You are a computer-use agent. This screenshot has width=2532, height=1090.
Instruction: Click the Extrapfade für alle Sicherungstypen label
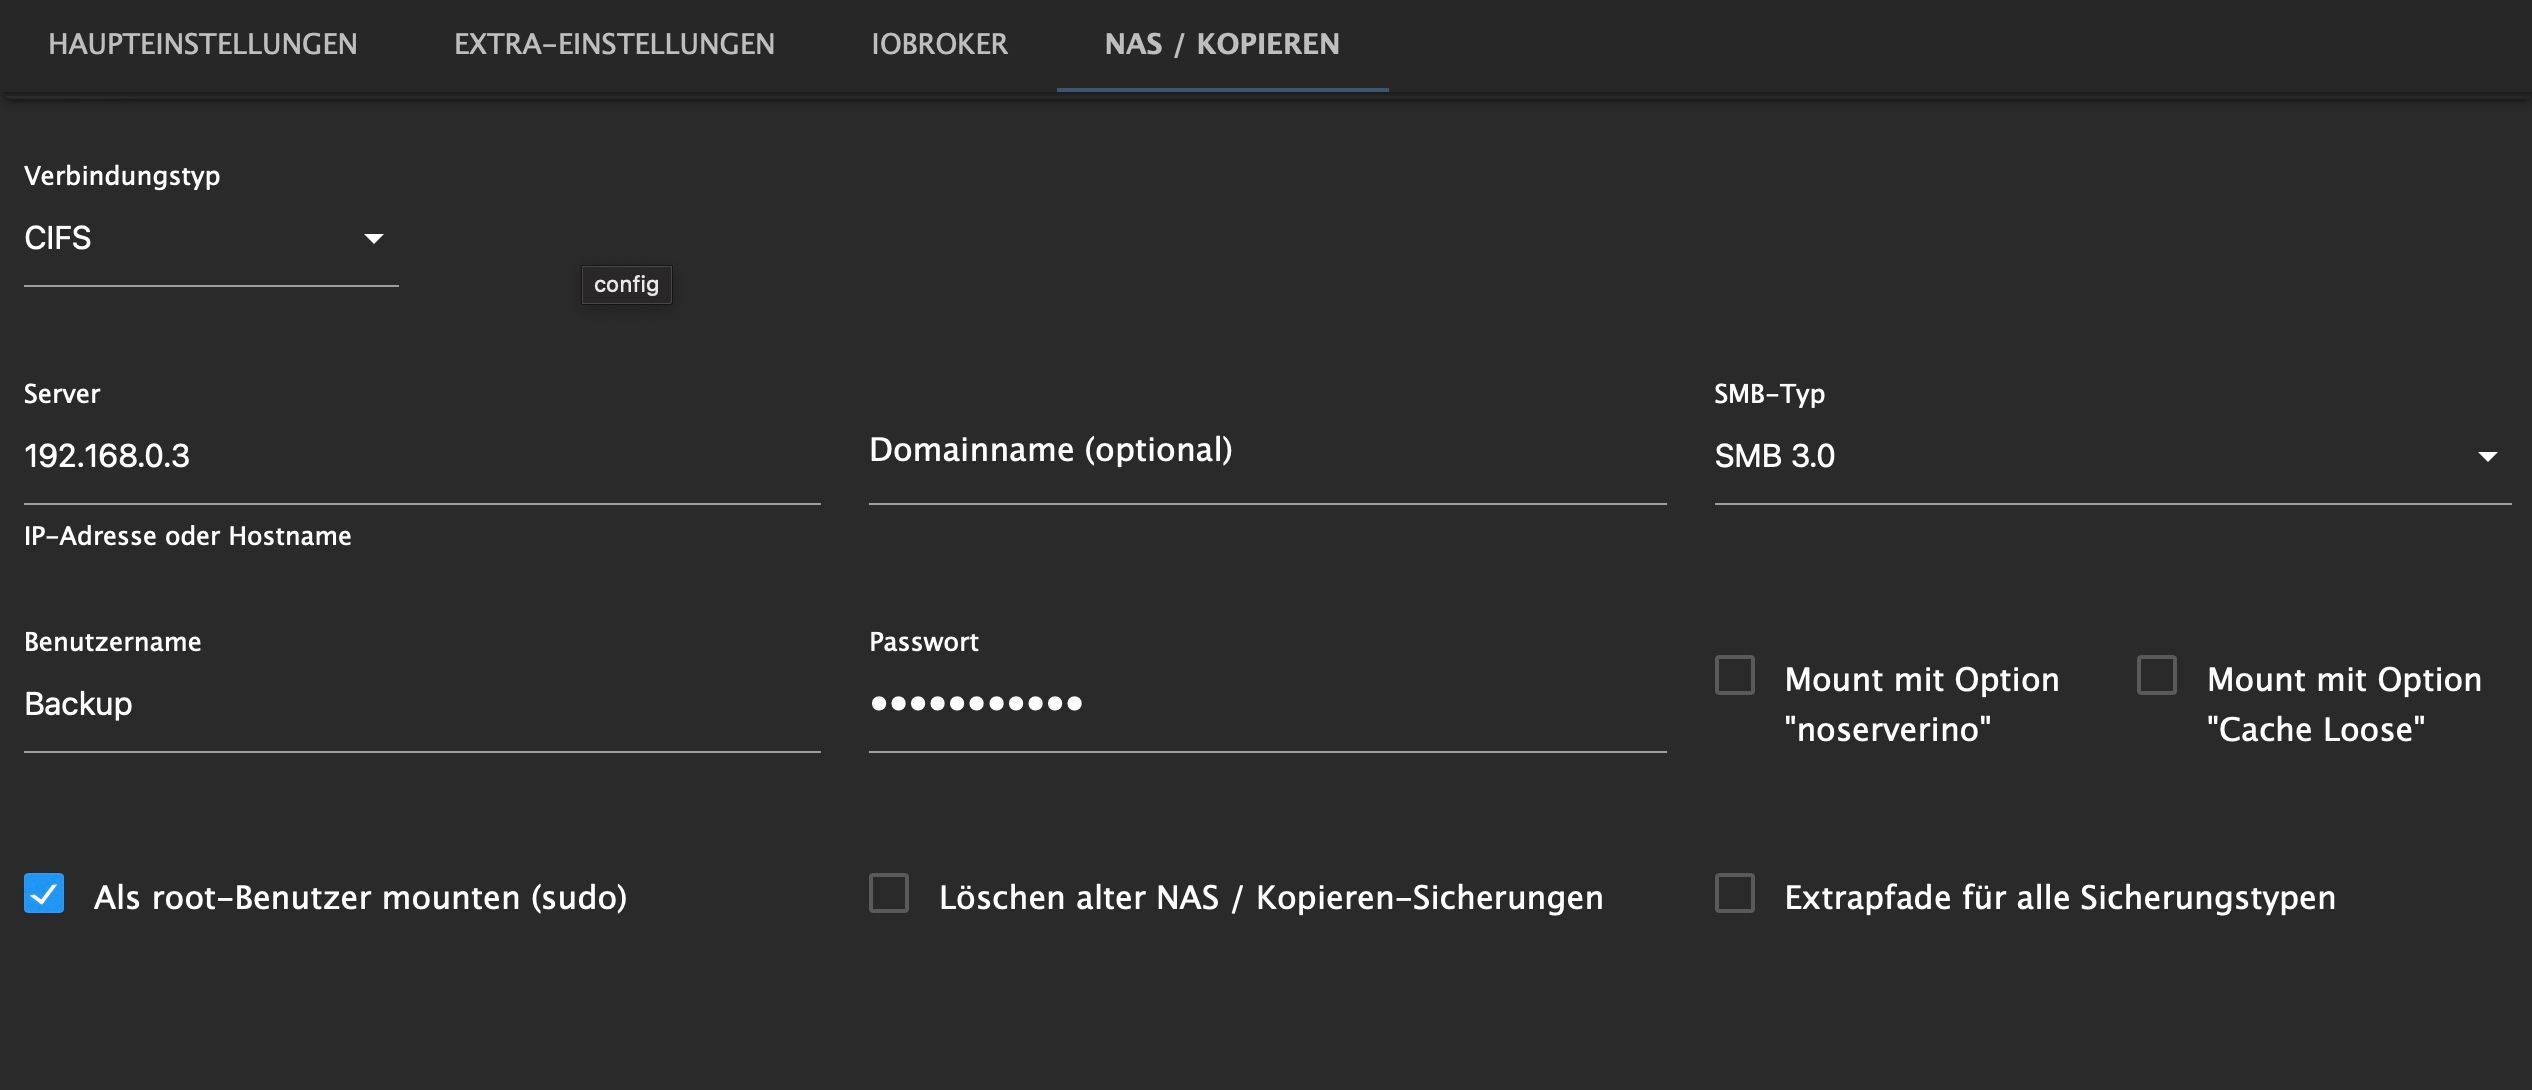(x=2060, y=897)
